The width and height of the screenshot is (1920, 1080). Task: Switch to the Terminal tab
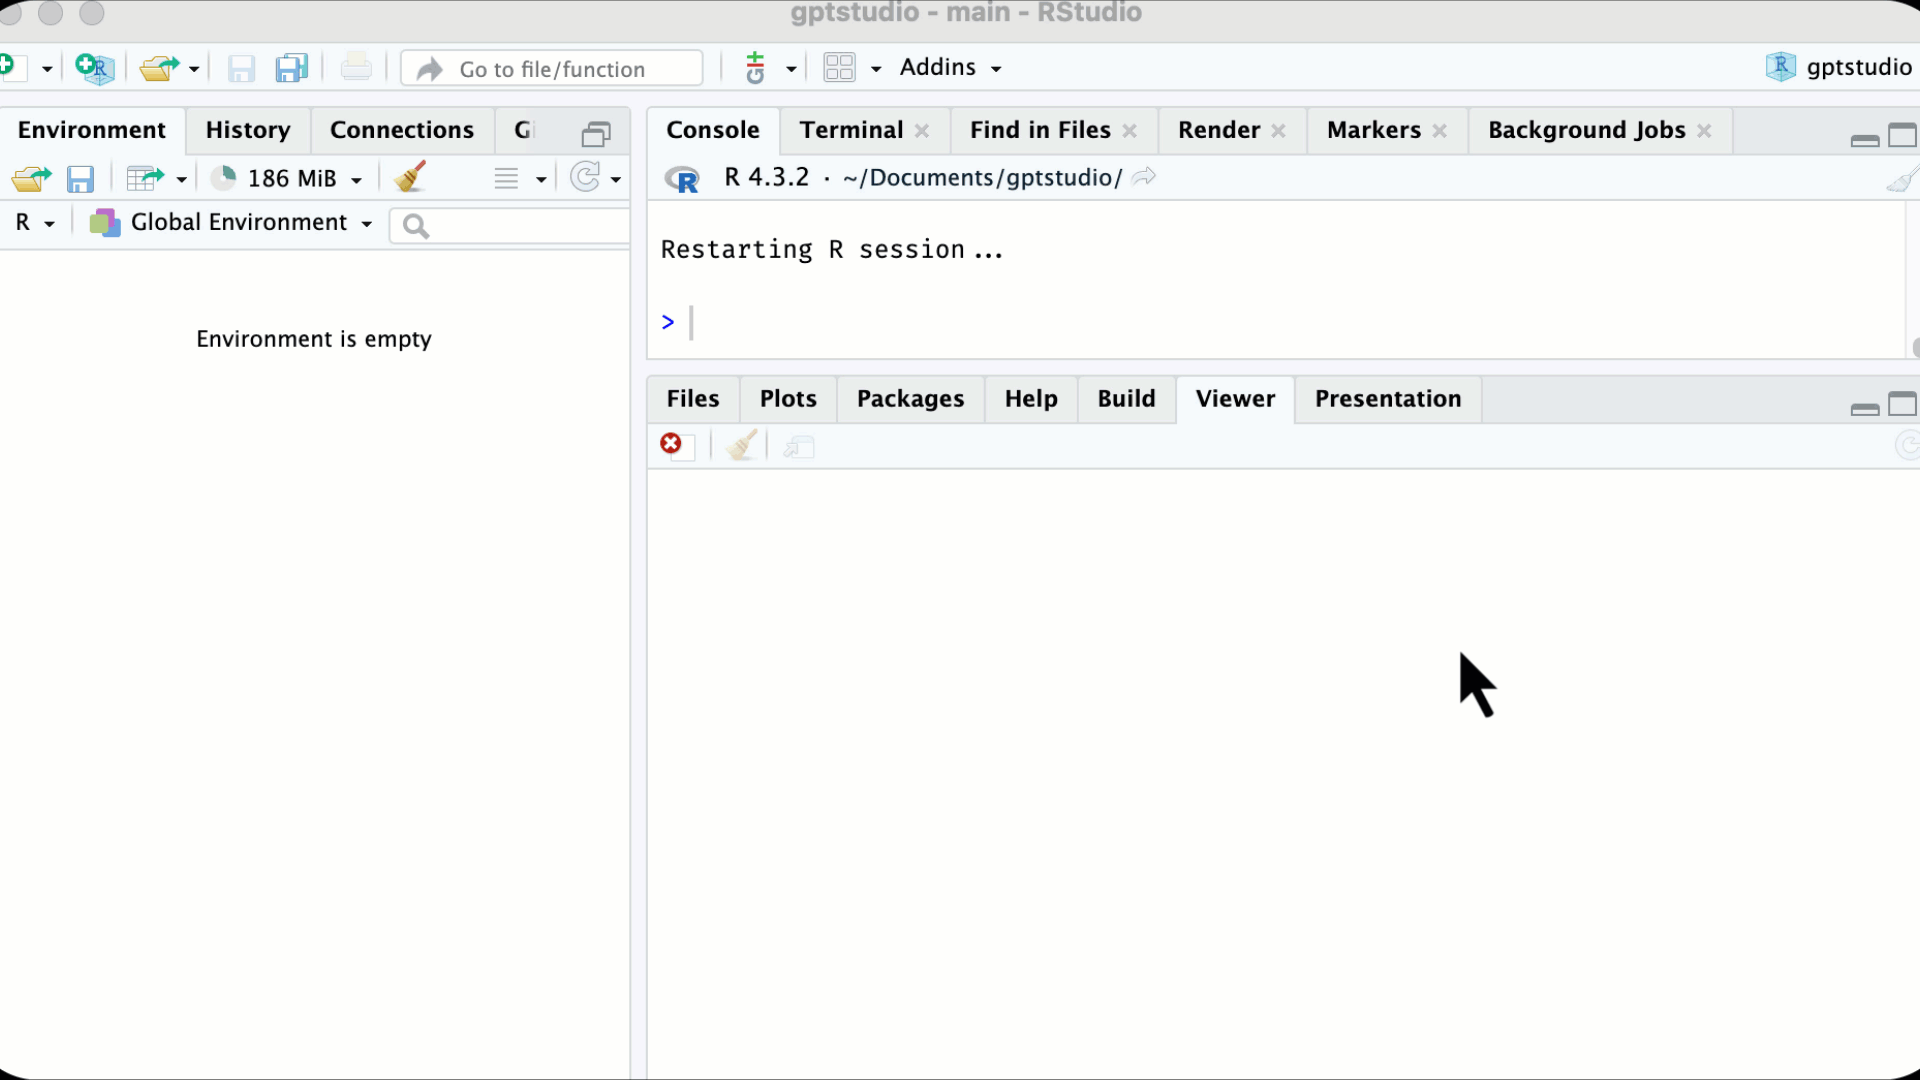tap(851, 130)
